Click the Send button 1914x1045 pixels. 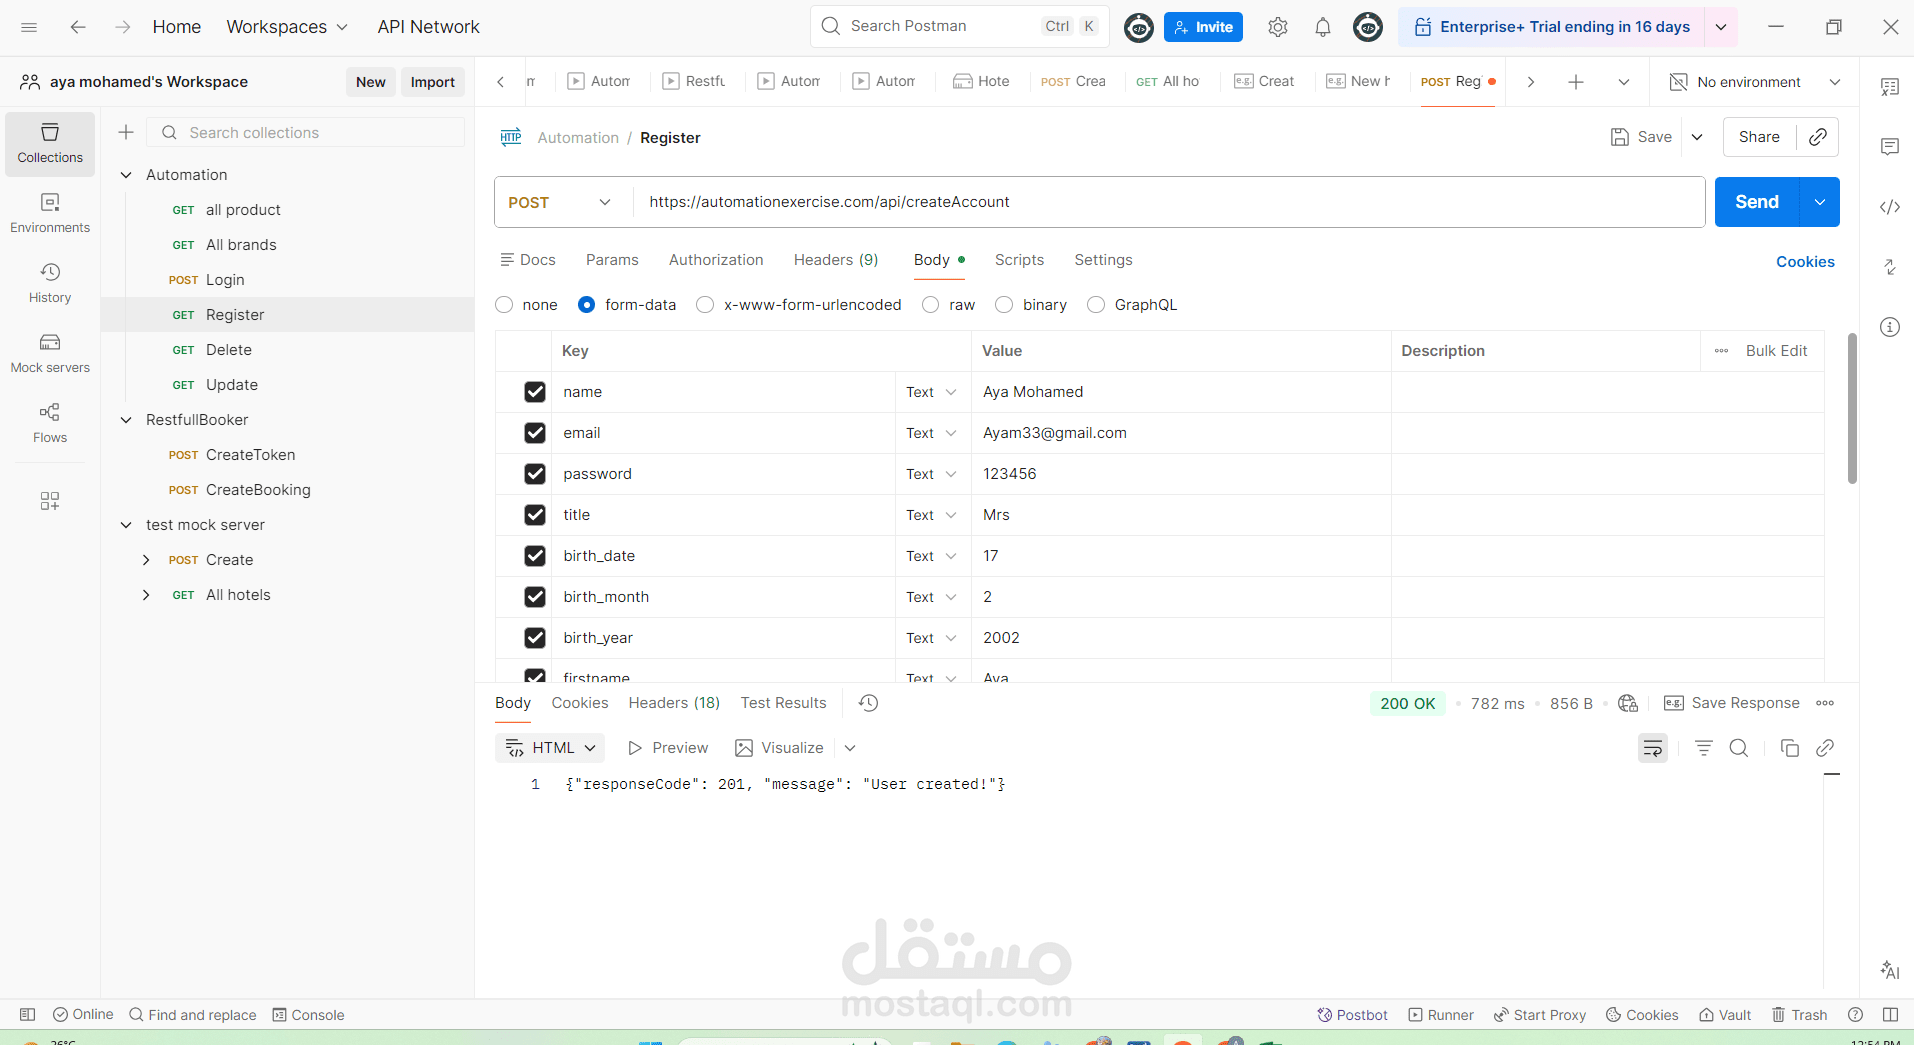pyautogui.click(x=1757, y=202)
